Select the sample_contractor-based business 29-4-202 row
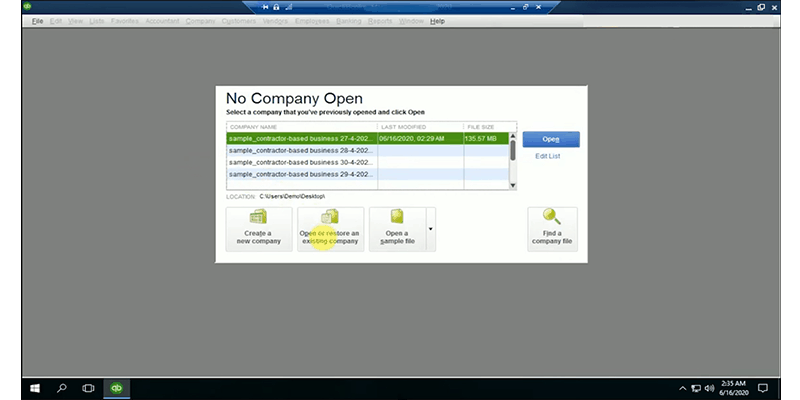 click(x=367, y=174)
